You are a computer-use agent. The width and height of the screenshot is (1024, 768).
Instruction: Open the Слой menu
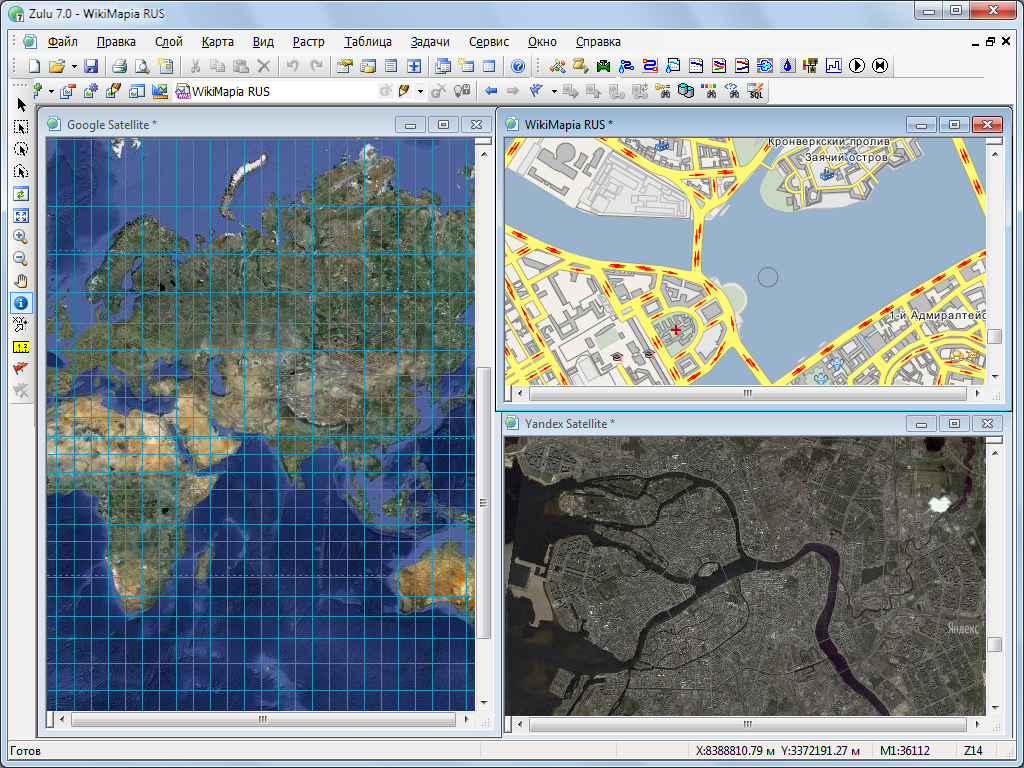pos(168,42)
